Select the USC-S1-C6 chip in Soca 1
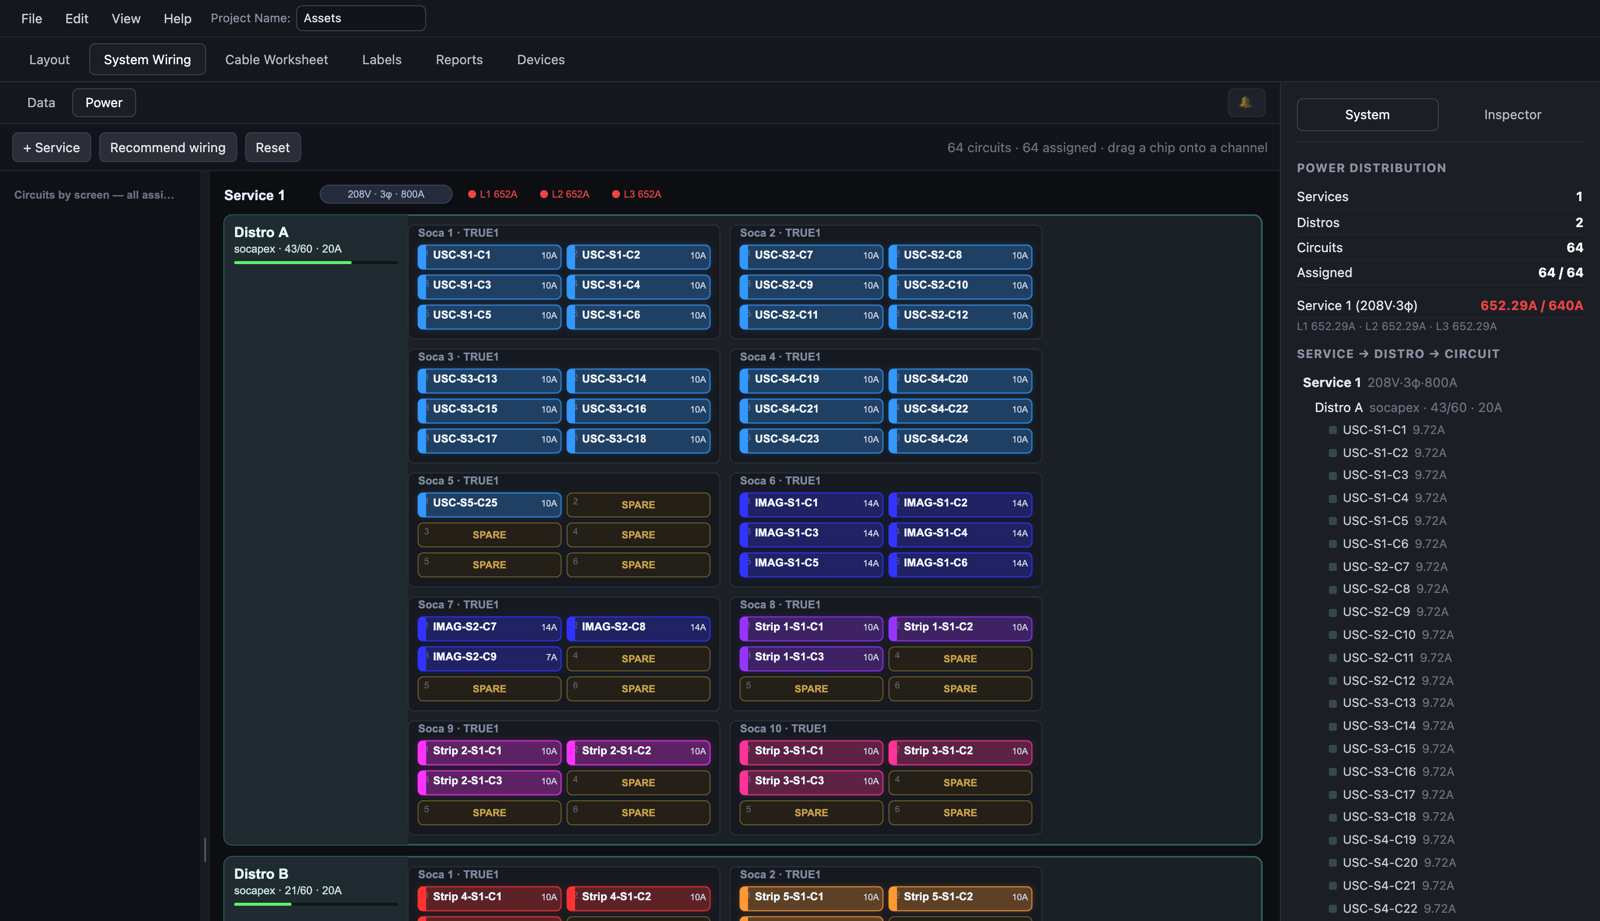 tap(638, 316)
